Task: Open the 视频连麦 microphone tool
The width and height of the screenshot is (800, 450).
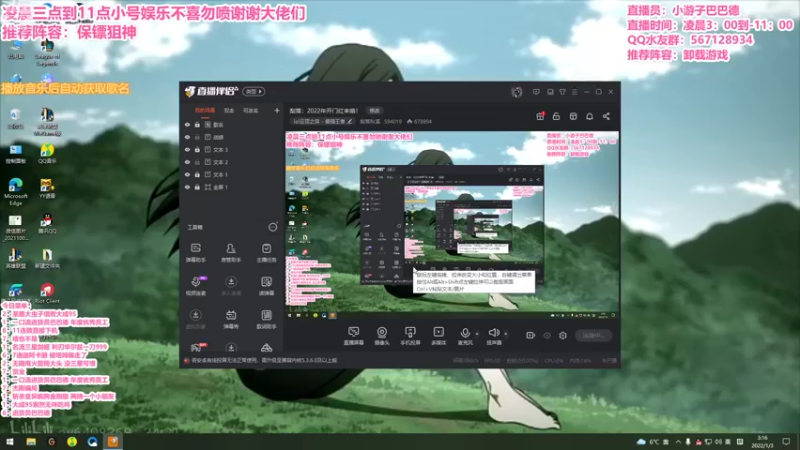Action: click(x=195, y=286)
